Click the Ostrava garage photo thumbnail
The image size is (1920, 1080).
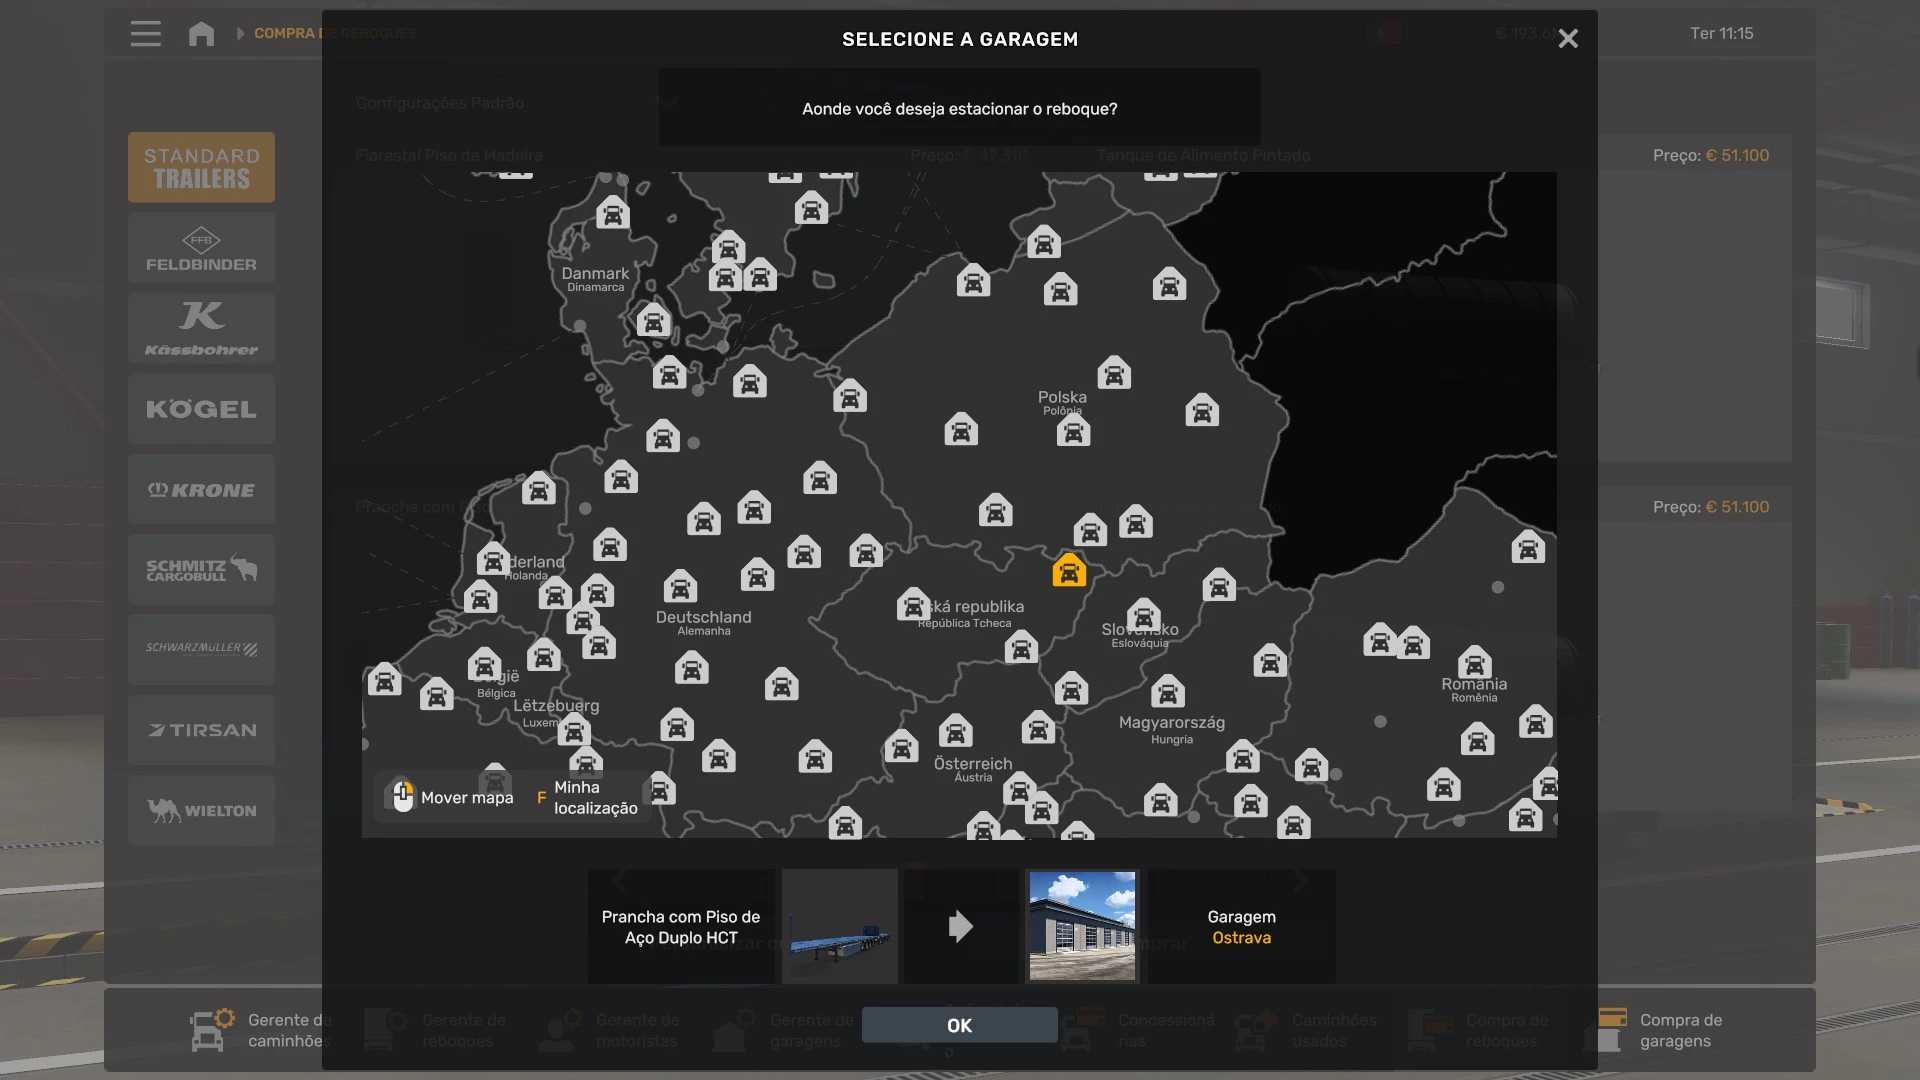(x=1082, y=926)
